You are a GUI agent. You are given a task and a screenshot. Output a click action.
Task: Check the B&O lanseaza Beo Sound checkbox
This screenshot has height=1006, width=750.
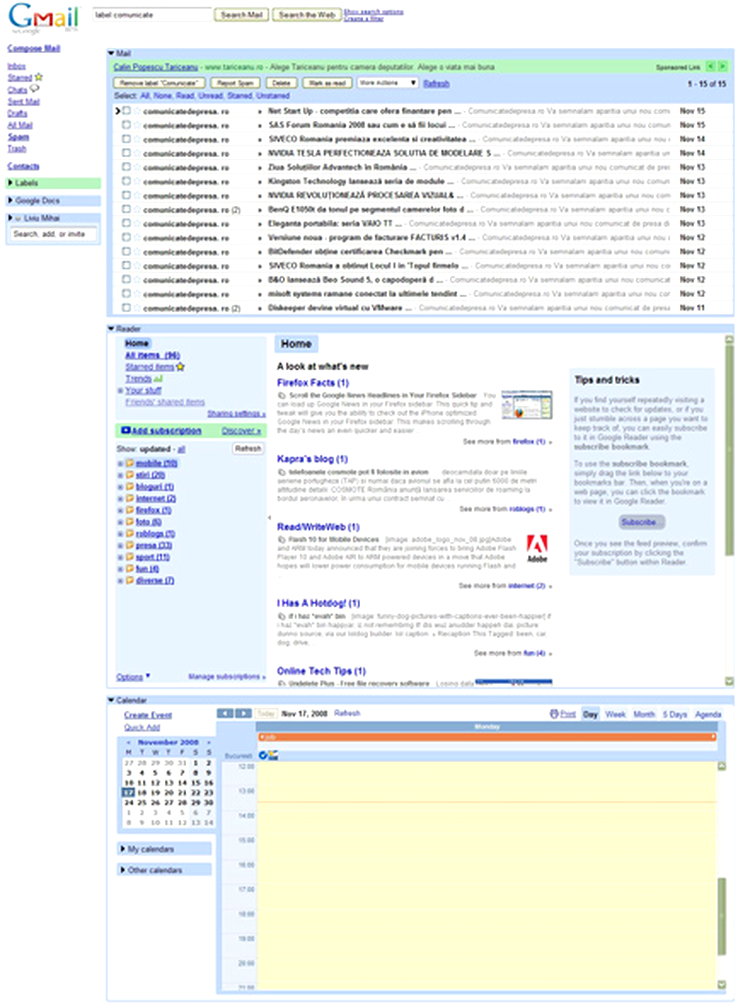[x=126, y=280]
